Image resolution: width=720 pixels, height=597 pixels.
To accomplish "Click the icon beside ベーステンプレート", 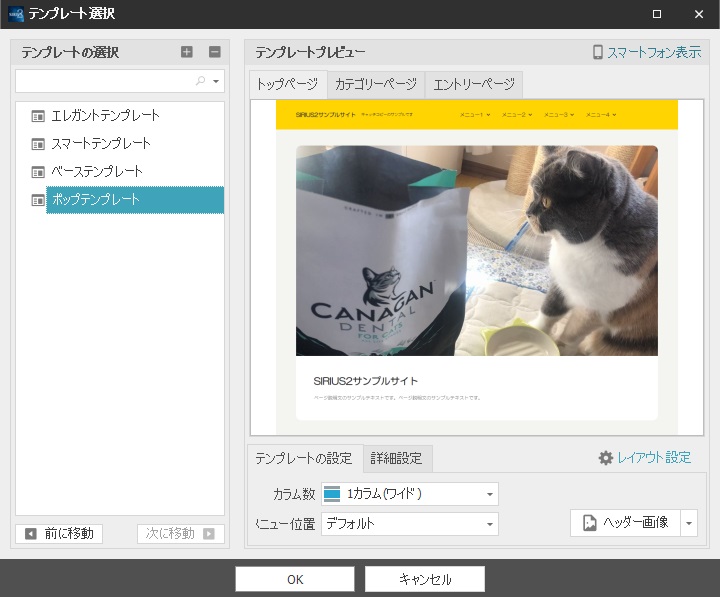I will [x=38, y=172].
